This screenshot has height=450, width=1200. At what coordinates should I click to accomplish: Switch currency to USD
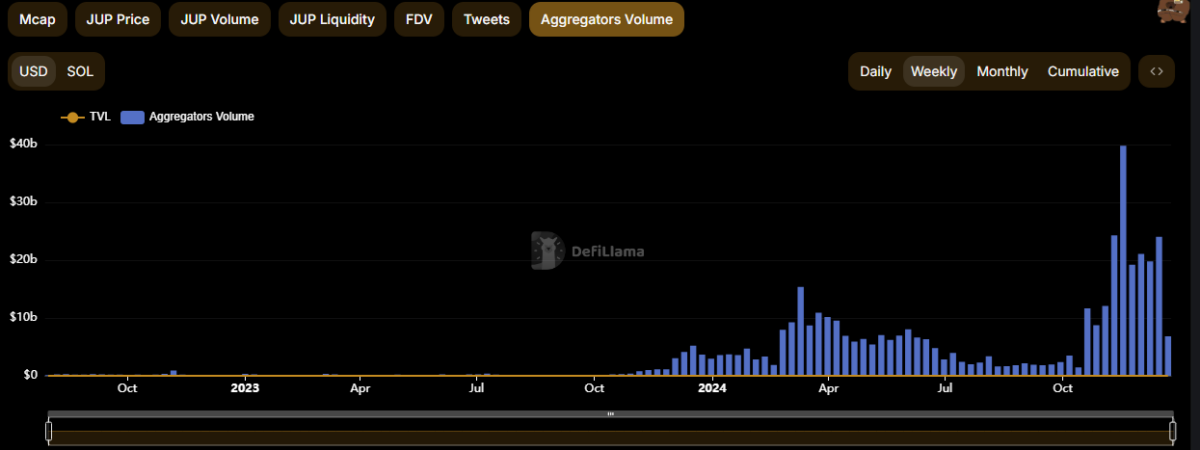coord(34,71)
